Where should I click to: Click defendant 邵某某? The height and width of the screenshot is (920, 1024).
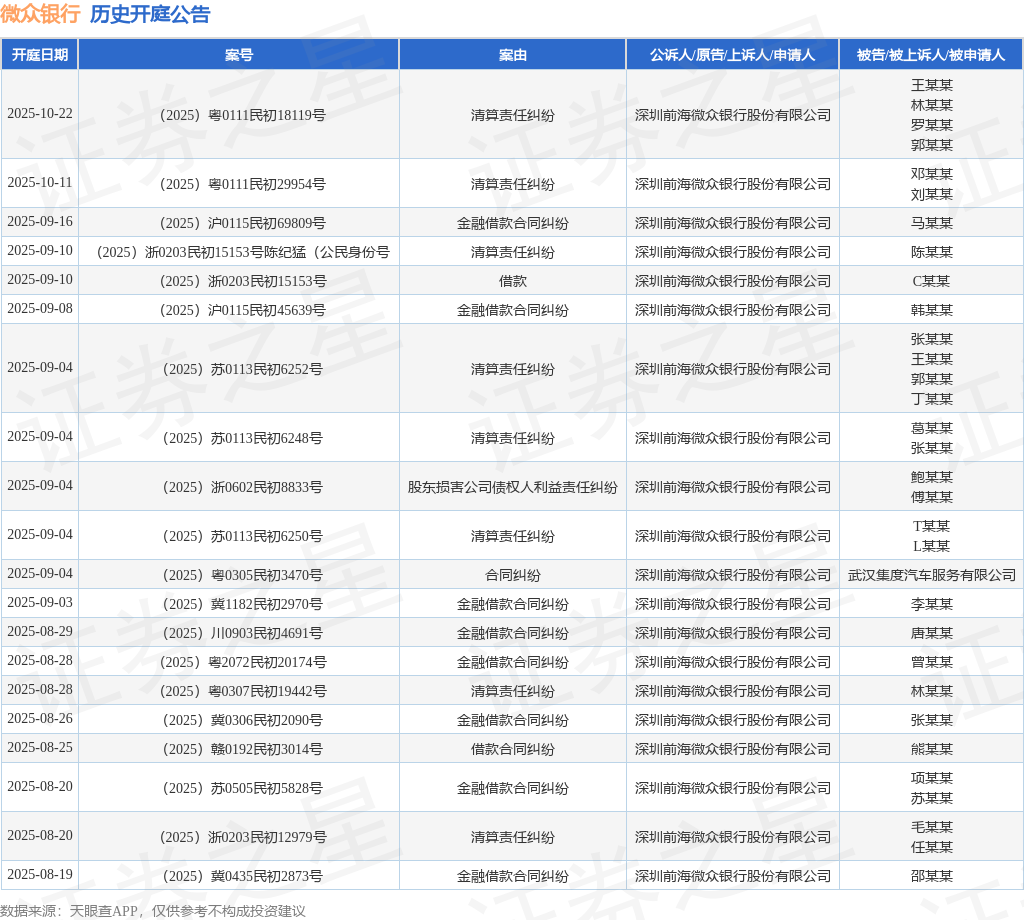click(x=931, y=876)
